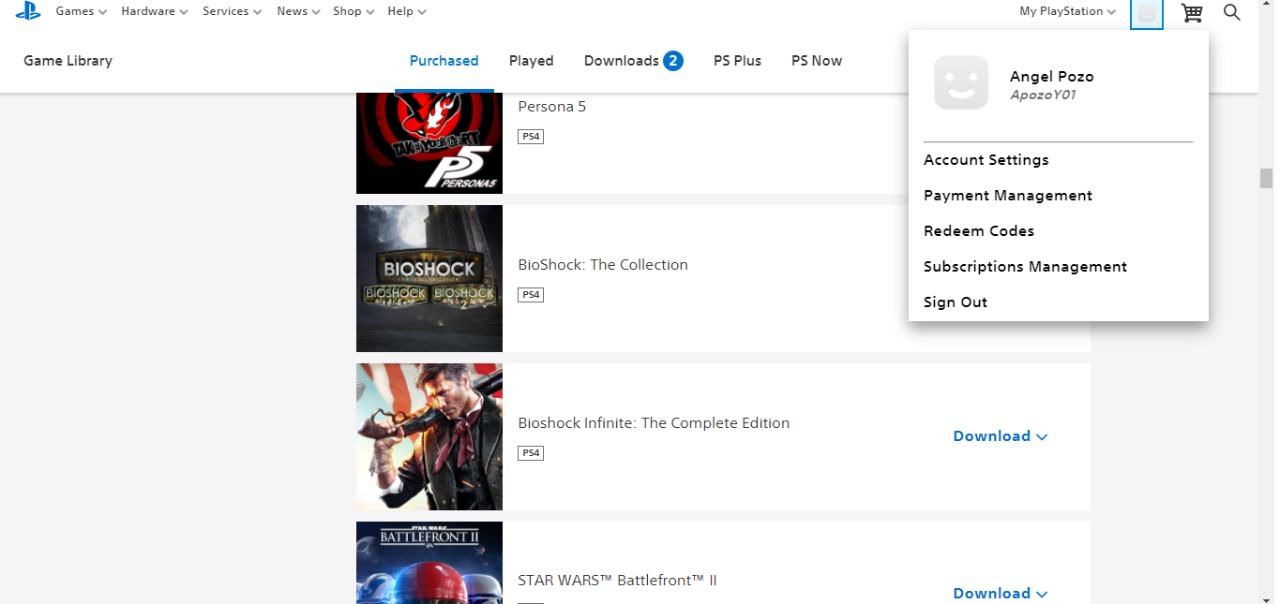1280x604 pixels.
Task: Open Account Settings from profile menu
Action: tap(986, 160)
